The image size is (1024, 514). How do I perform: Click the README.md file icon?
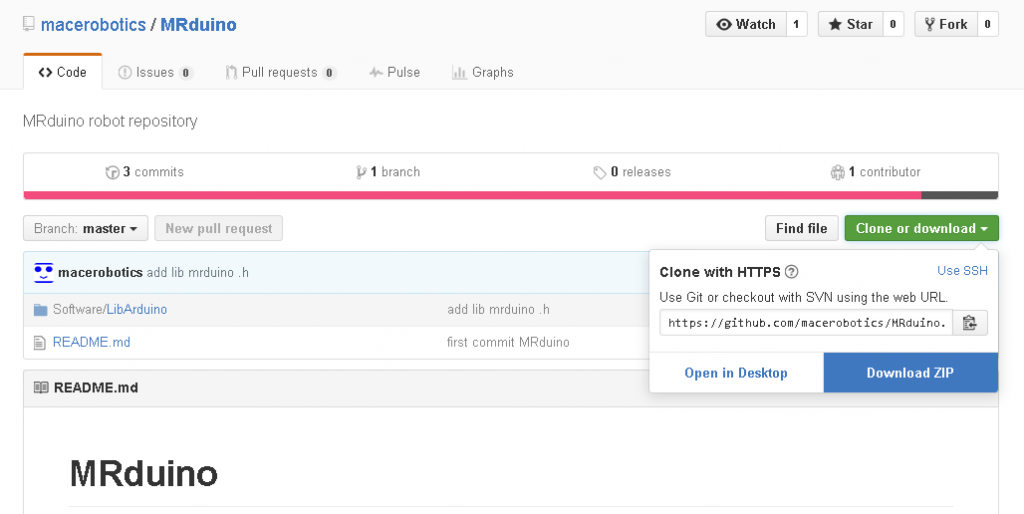click(40, 343)
